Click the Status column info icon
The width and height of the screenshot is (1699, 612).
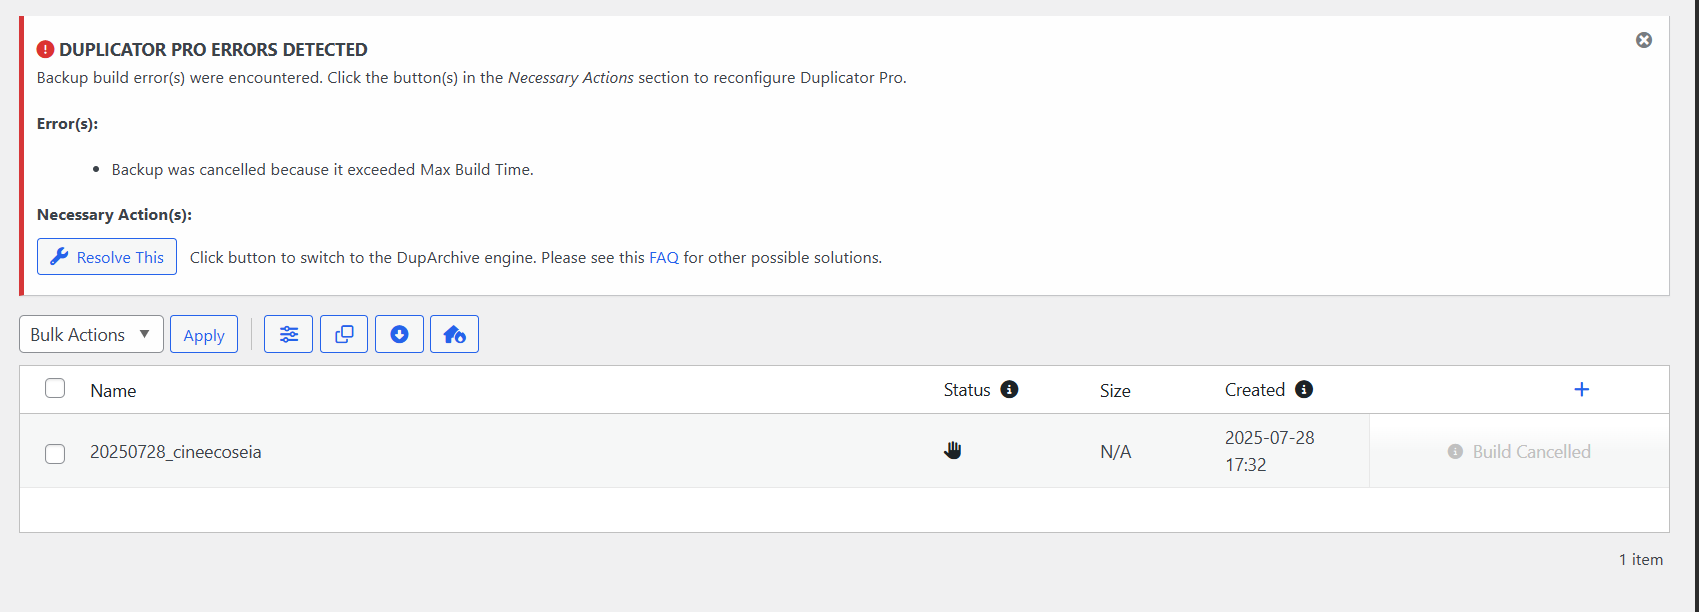[x=1010, y=389]
